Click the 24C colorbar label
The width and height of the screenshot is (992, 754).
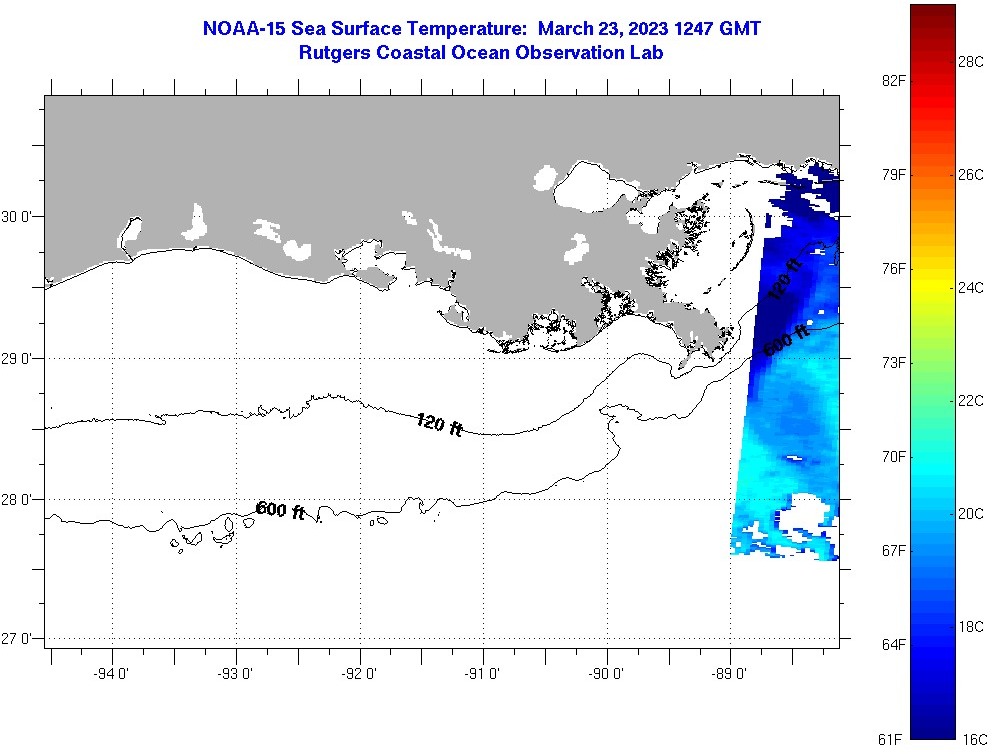pyautogui.click(x=971, y=288)
